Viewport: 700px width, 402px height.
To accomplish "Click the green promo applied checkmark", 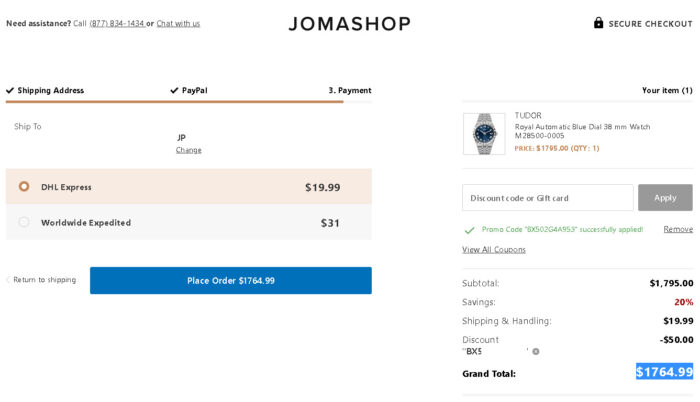I will pos(469,229).
